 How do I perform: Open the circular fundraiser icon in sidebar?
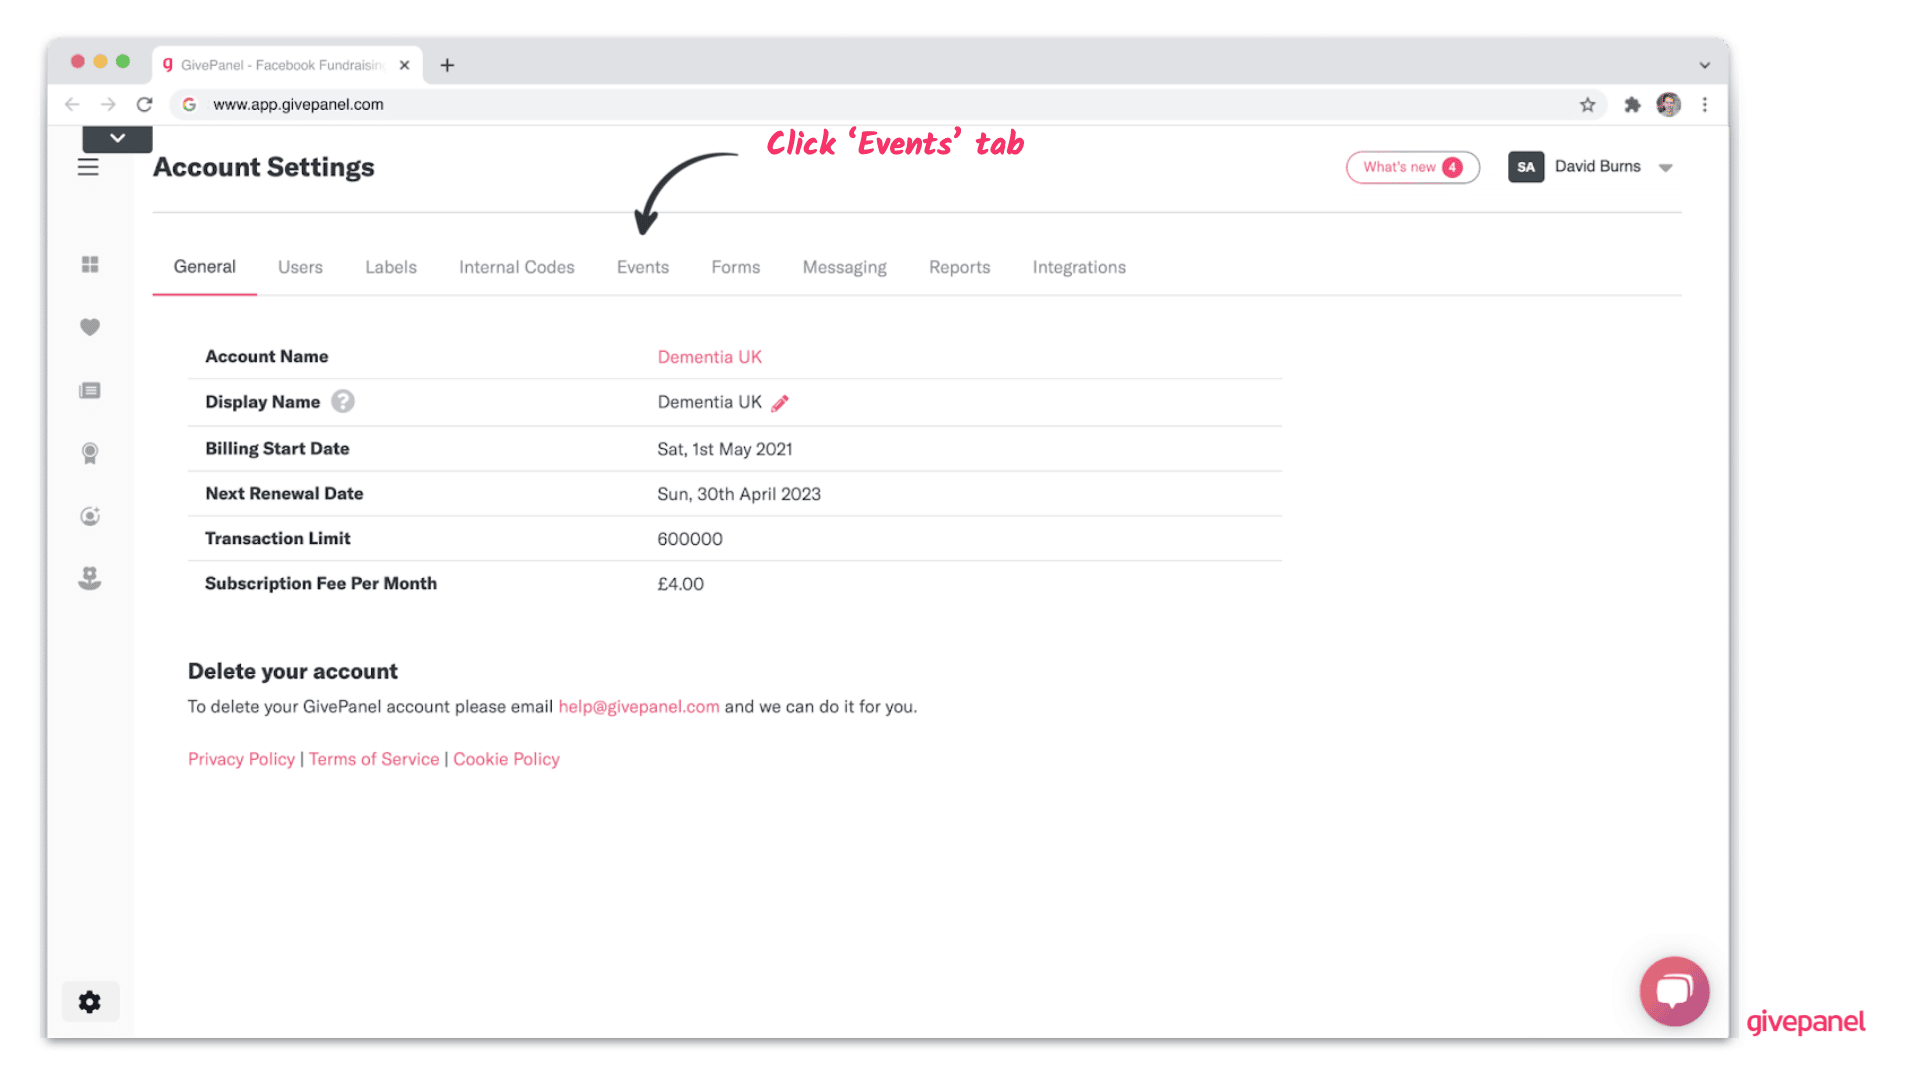tap(90, 516)
